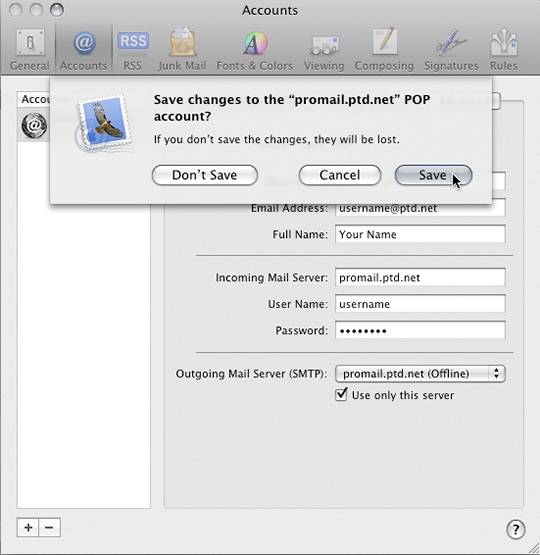Switch to the Viewing preferences
Image resolution: width=540 pixels, height=555 pixels.
click(324, 50)
